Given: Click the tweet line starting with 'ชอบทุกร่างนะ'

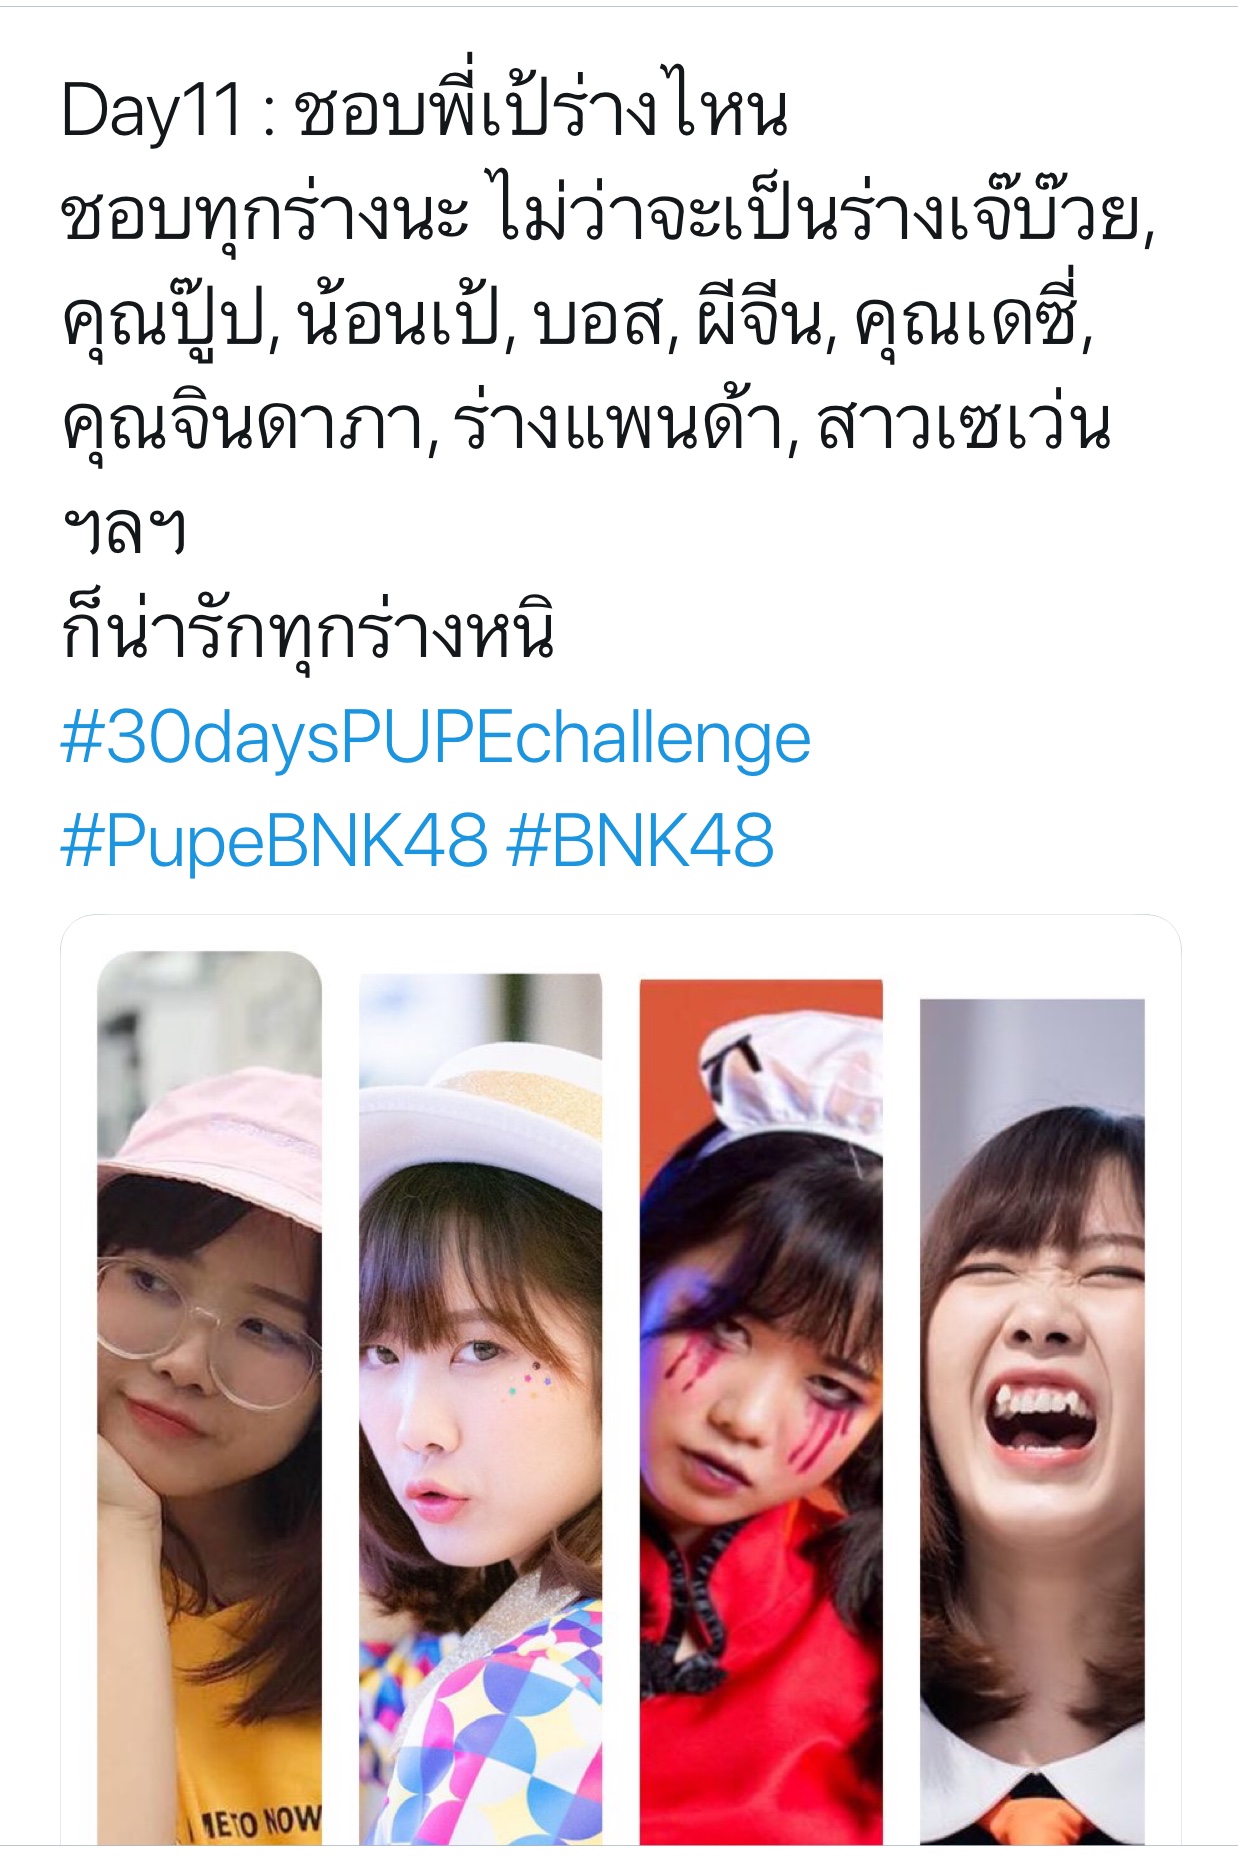Looking at the screenshot, I should [x=608, y=215].
